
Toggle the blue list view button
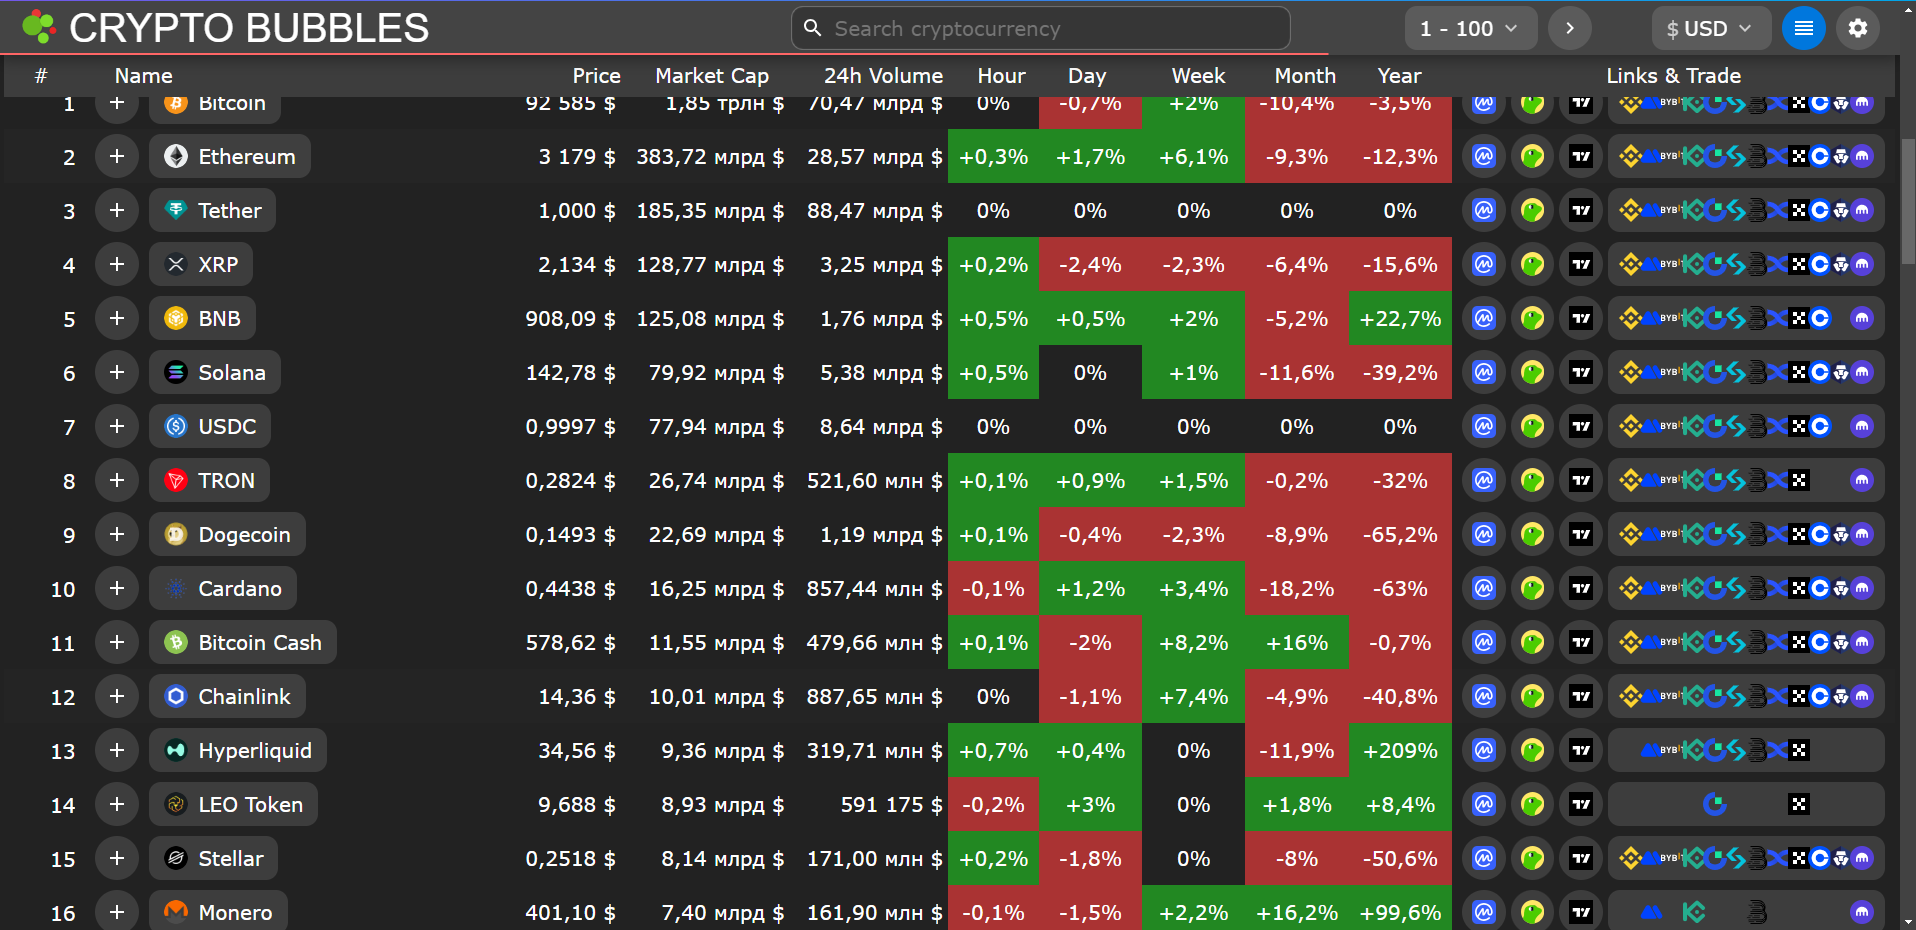pyautogui.click(x=1803, y=28)
